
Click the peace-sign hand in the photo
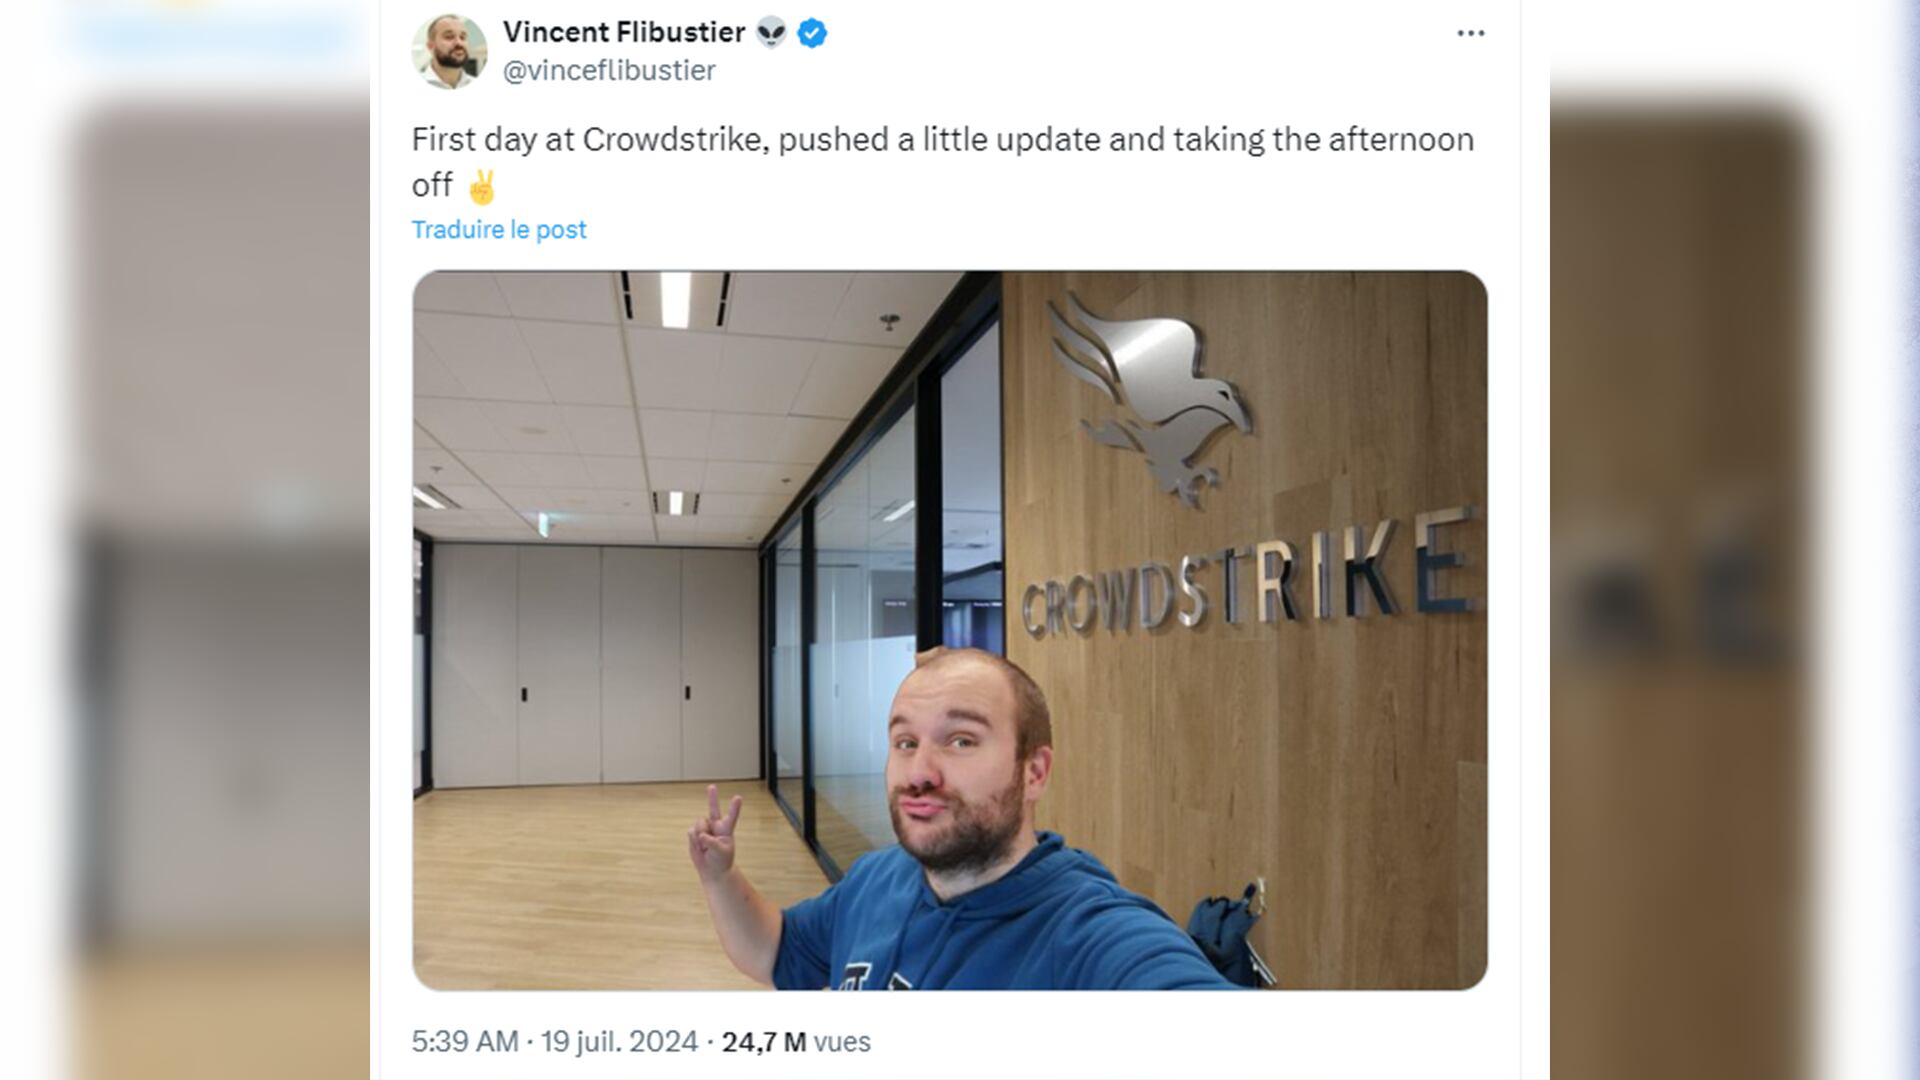717,831
